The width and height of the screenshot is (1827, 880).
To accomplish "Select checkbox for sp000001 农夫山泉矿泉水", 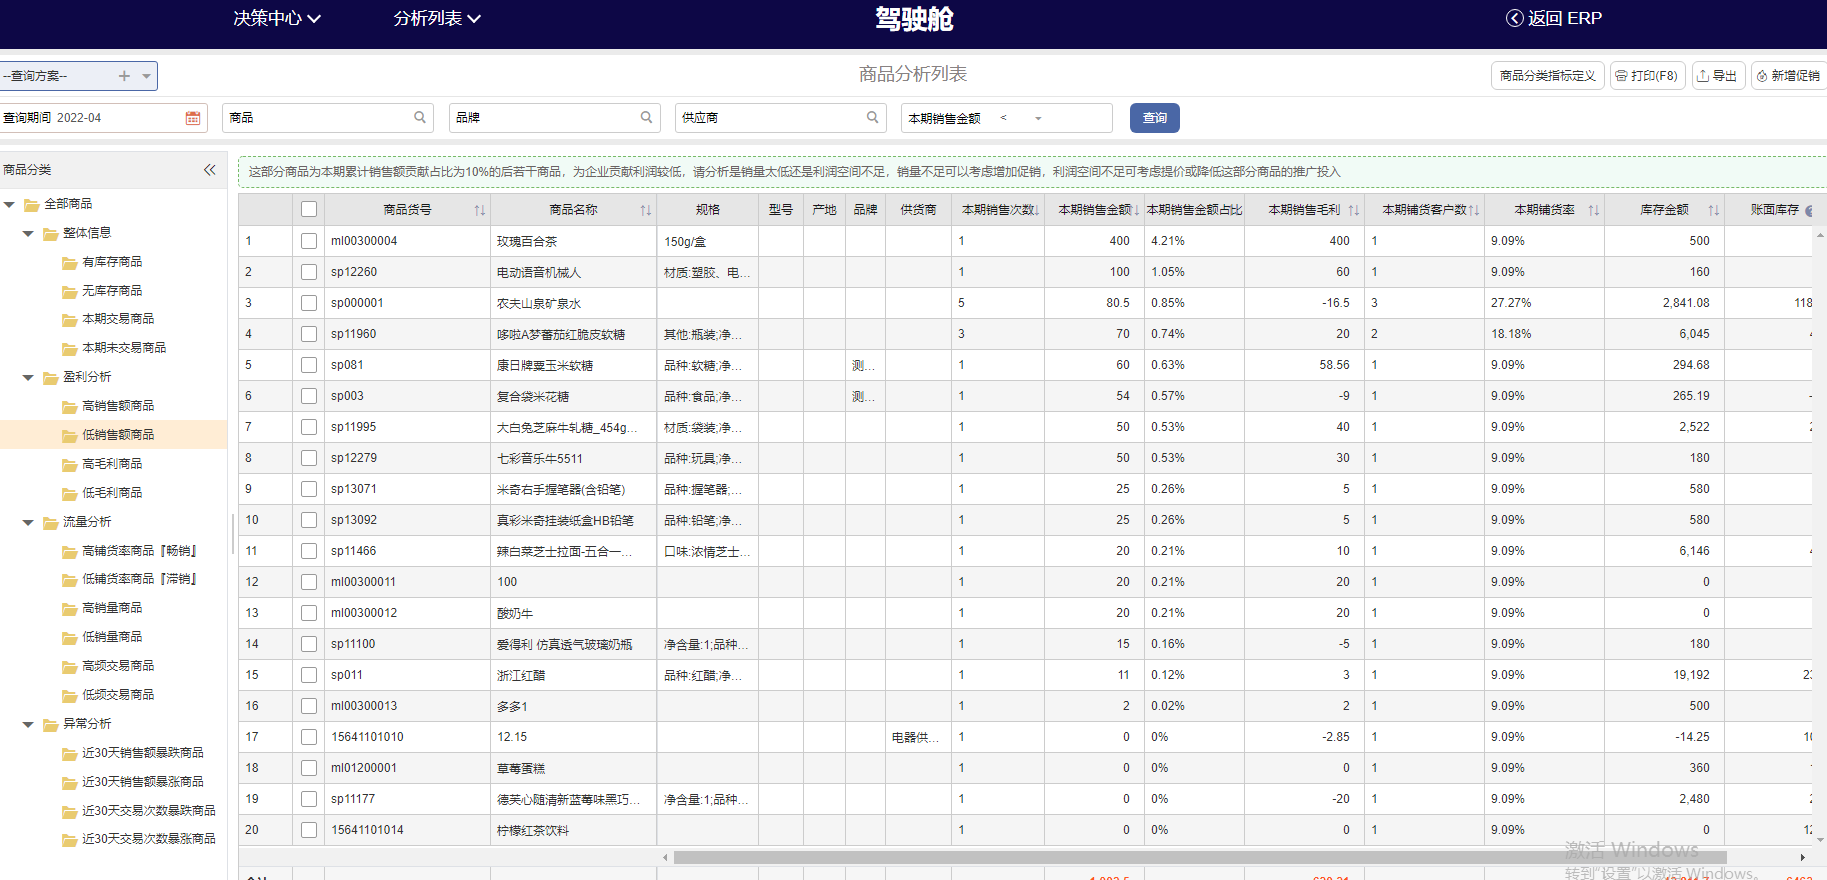I will (309, 303).
